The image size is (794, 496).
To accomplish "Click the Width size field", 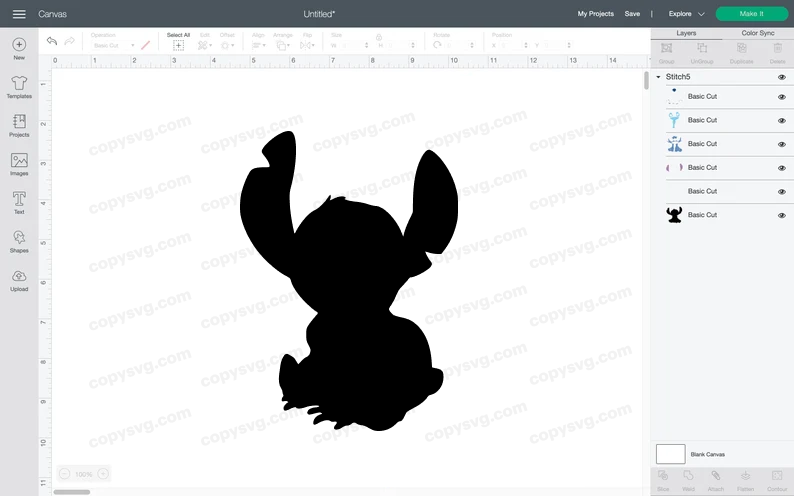I will tap(353, 46).
